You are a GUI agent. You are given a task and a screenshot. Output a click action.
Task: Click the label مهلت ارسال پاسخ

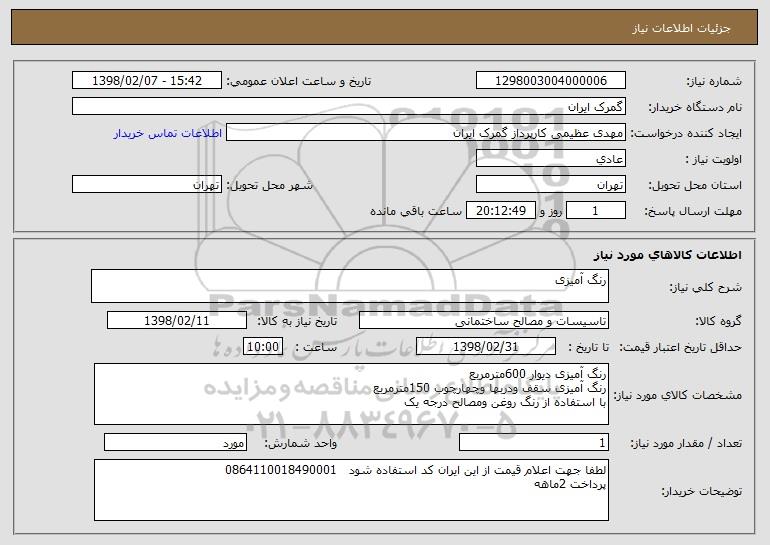click(693, 212)
